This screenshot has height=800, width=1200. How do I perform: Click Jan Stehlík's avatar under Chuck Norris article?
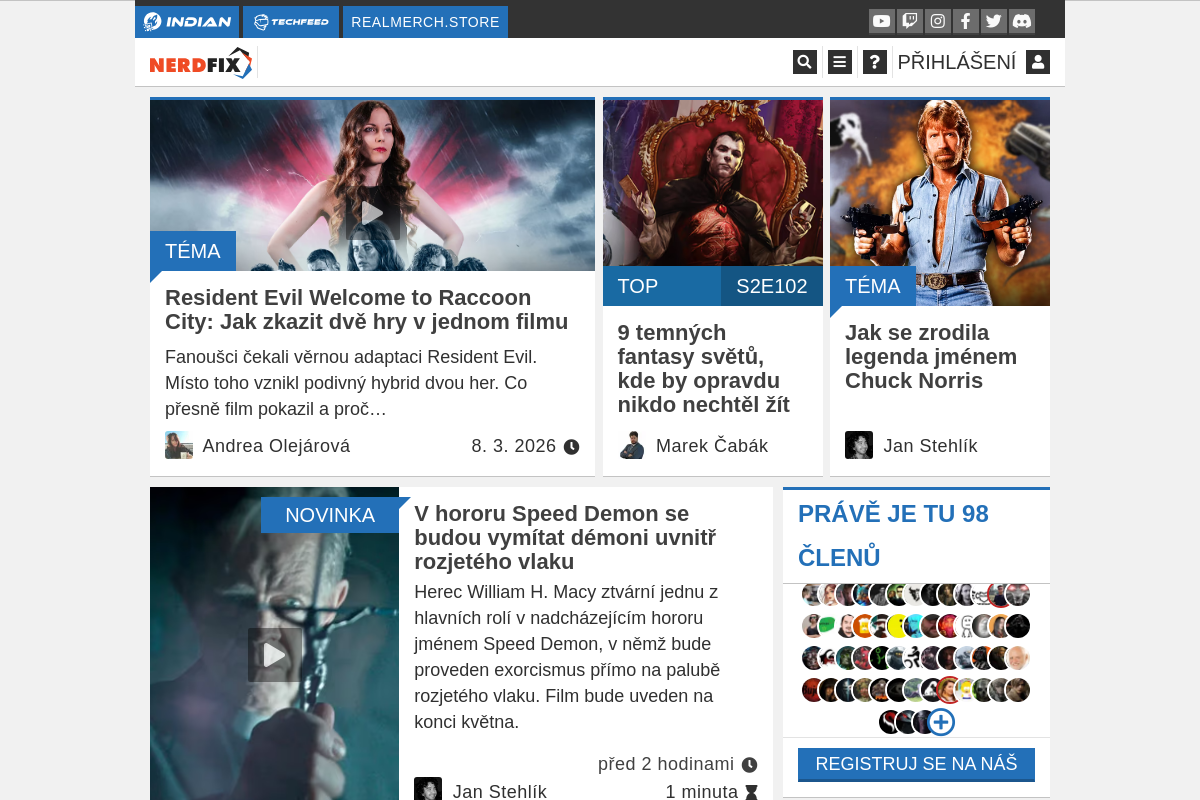click(x=859, y=445)
